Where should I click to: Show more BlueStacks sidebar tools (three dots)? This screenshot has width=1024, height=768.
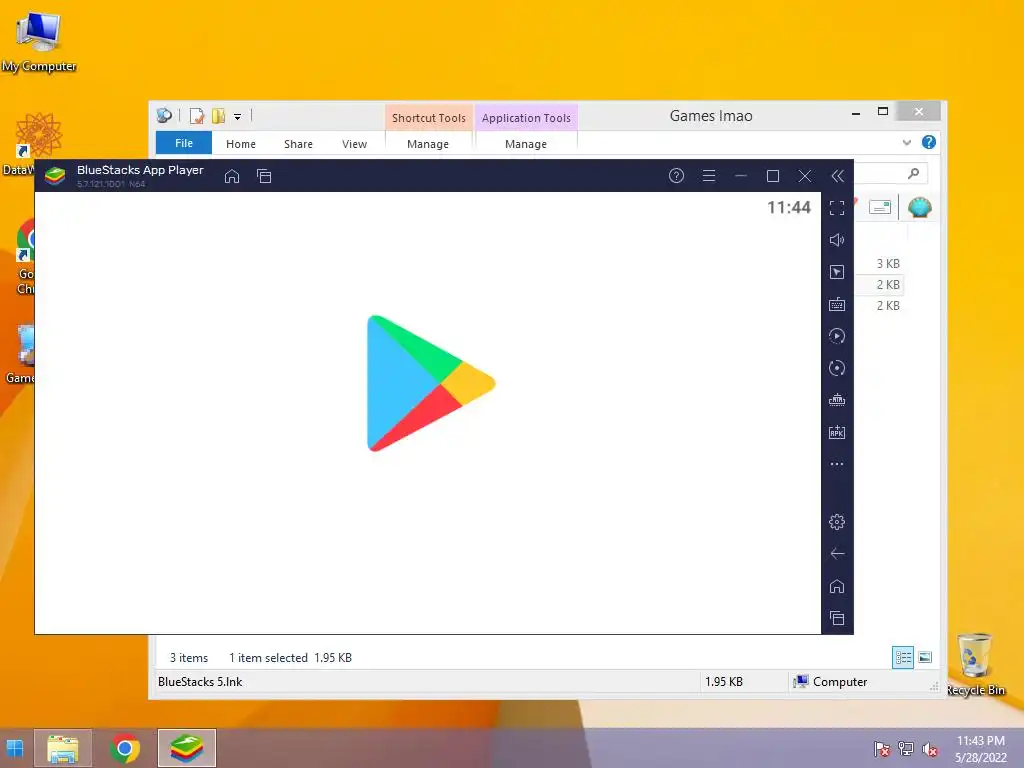click(837, 464)
